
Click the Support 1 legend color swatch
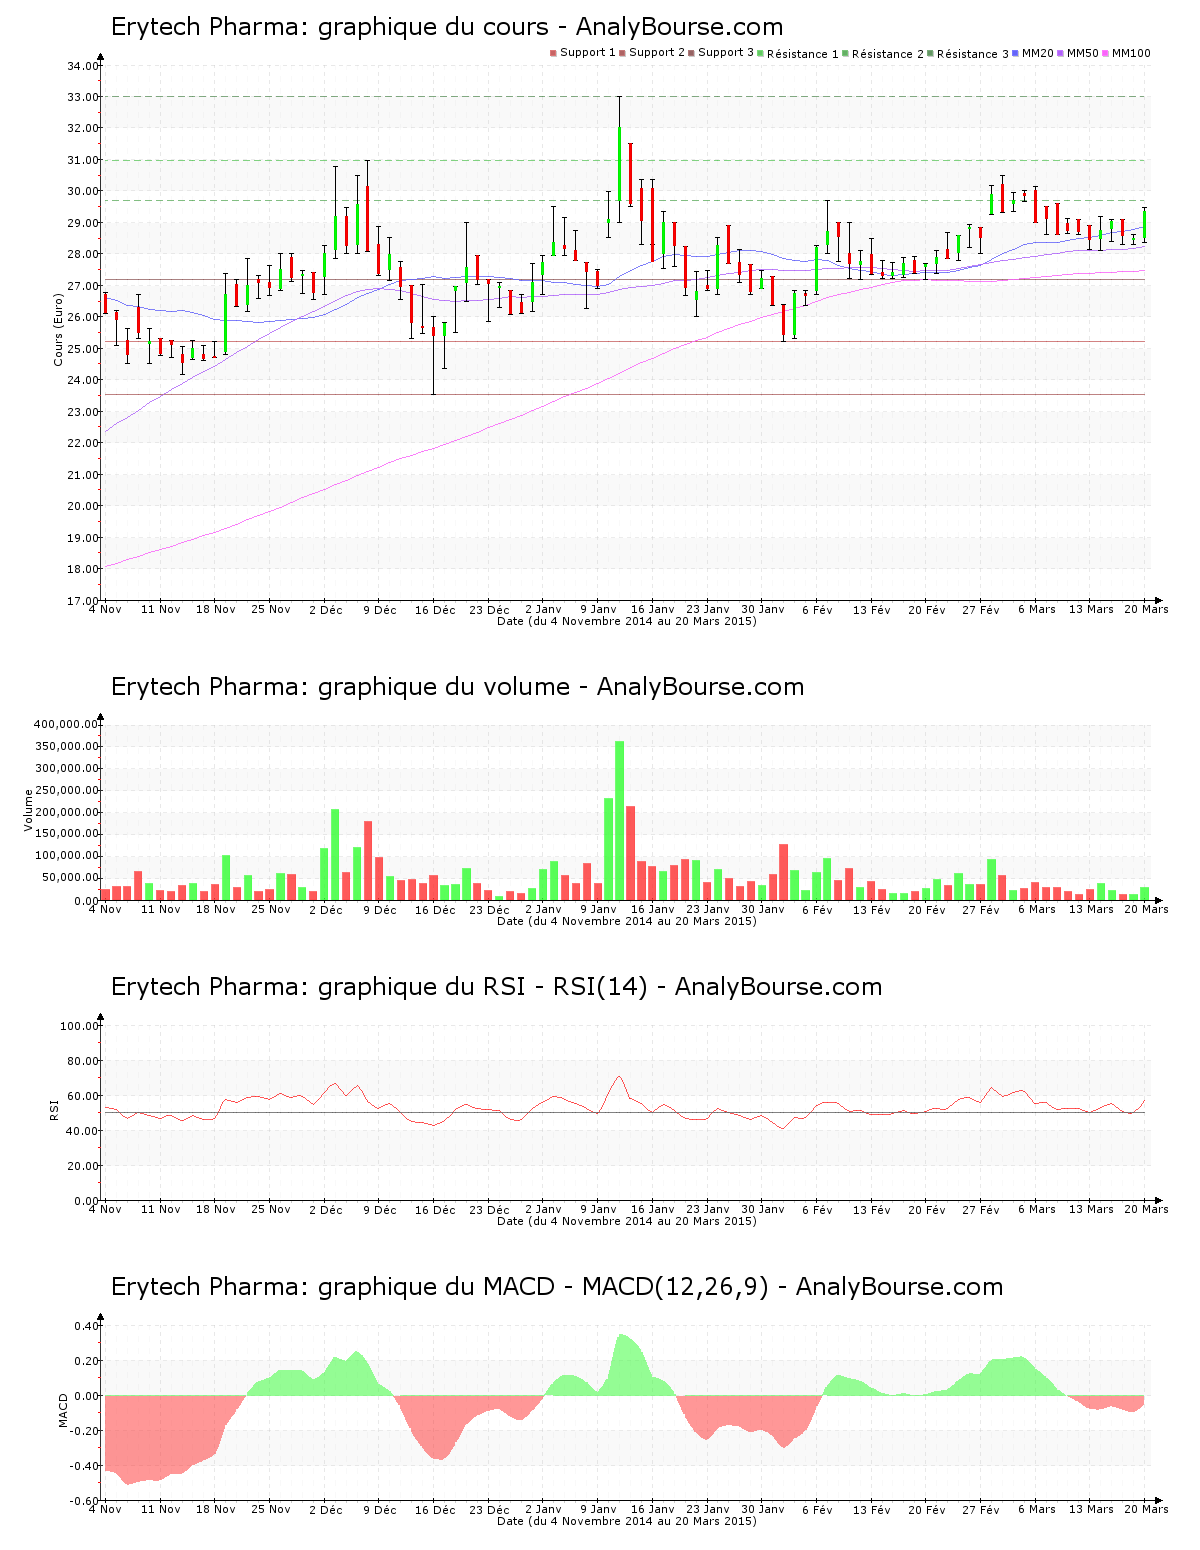pyautogui.click(x=553, y=53)
